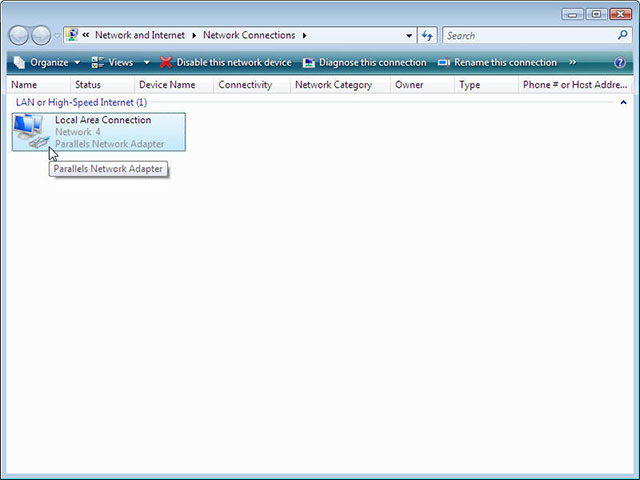
Task: Select Network Connections breadcrumb
Action: [x=249, y=35]
